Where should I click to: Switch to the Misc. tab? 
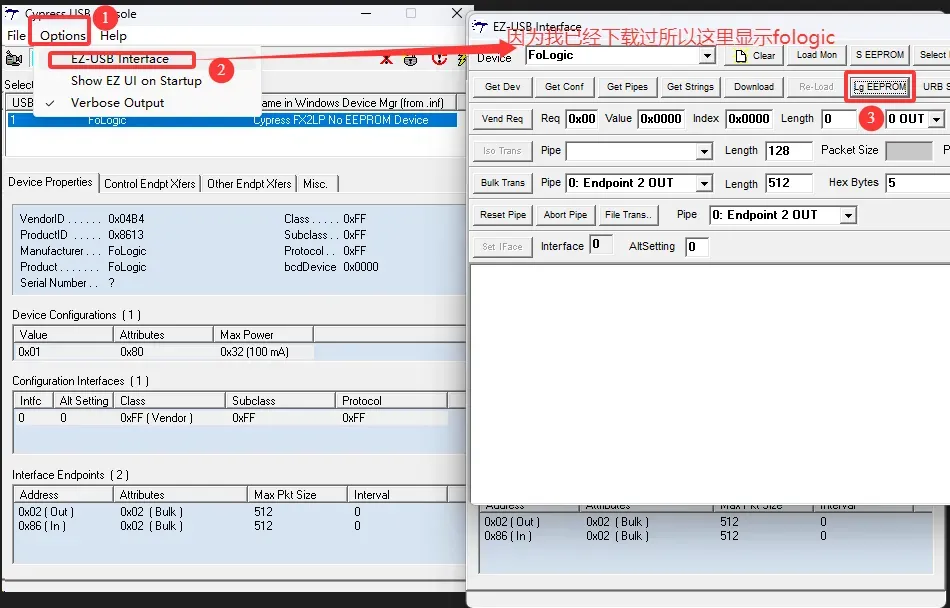click(x=315, y=183)
